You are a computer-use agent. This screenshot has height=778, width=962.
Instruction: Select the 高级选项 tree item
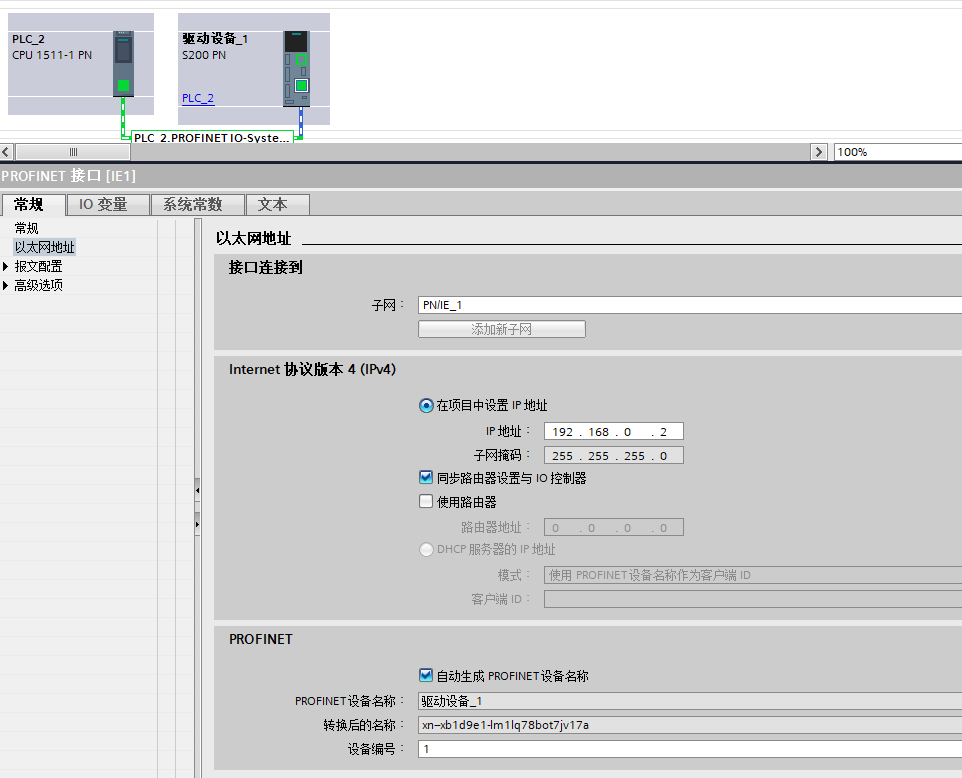(x=38, y=285)
